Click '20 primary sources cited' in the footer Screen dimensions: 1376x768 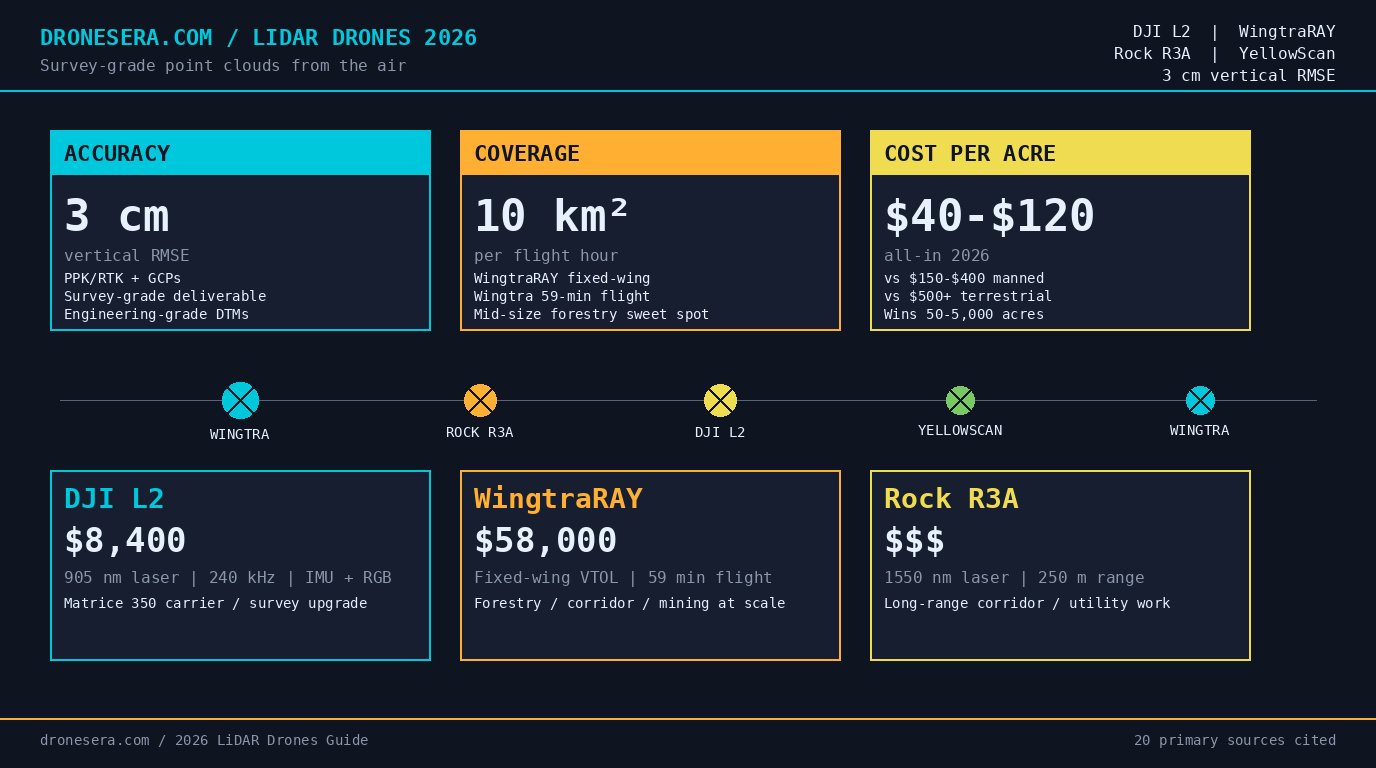point(1235,741)
